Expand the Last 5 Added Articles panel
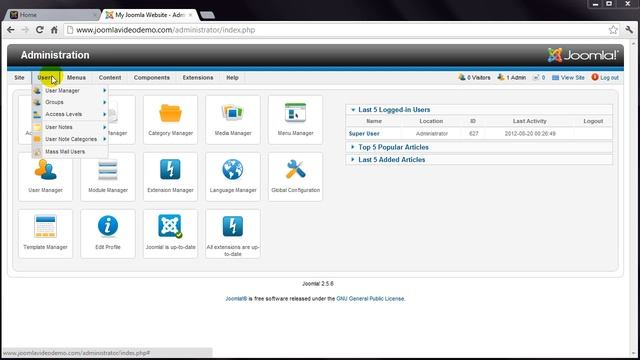640x360 pixels. click(353, 160)
